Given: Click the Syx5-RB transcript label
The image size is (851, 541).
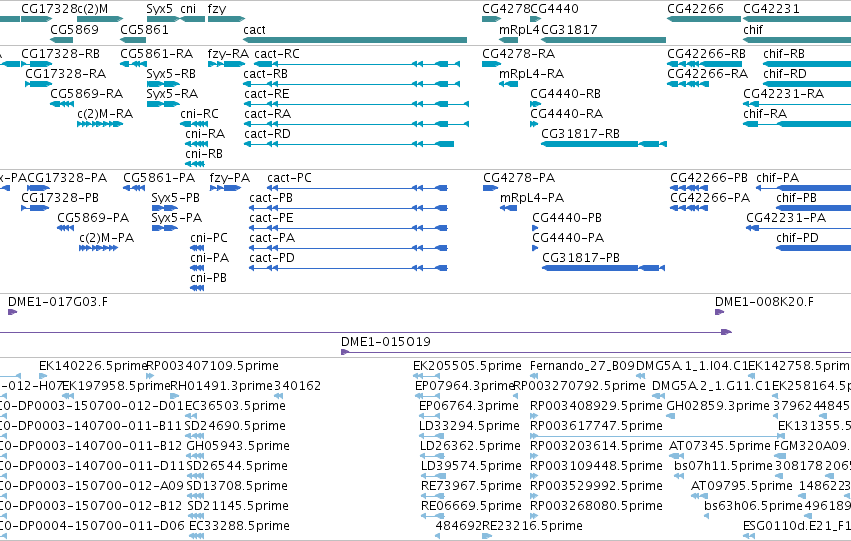Looking at the screenshot, I should pos(171,74).
